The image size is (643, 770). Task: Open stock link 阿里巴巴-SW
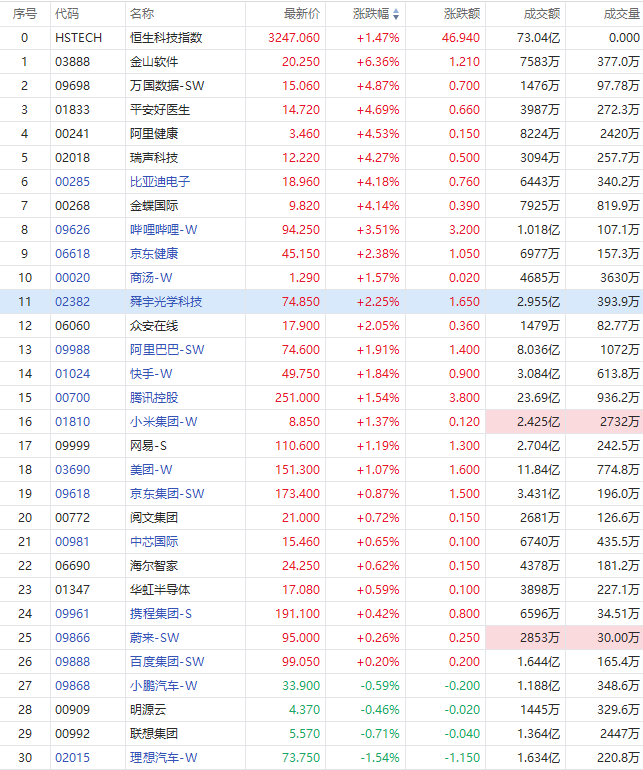point(167,350)
